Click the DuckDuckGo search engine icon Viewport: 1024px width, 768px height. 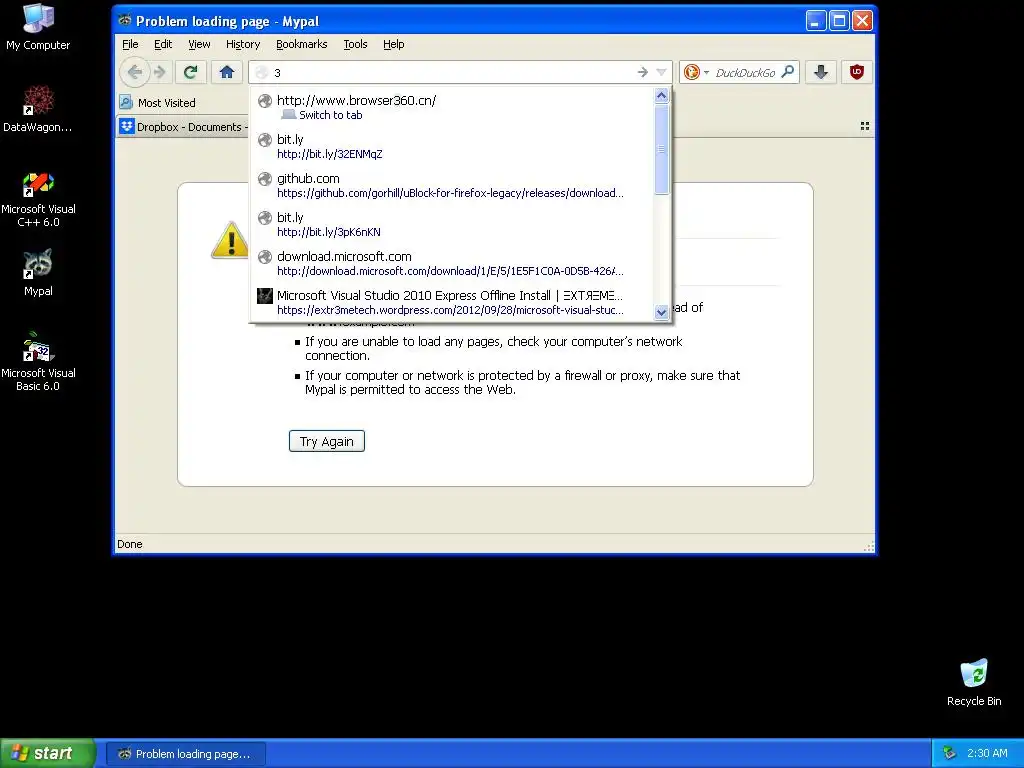(x=692, y=72)
